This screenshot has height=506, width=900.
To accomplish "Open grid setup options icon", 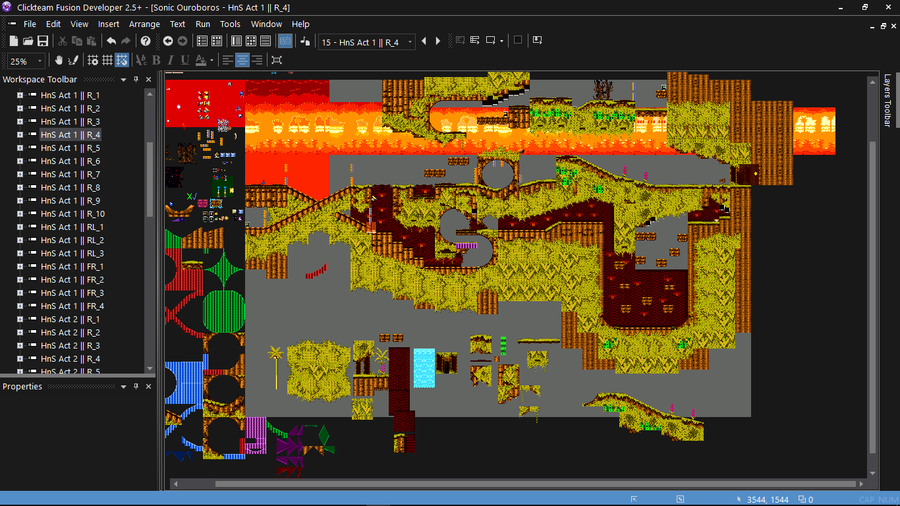I will coord(92,60).
